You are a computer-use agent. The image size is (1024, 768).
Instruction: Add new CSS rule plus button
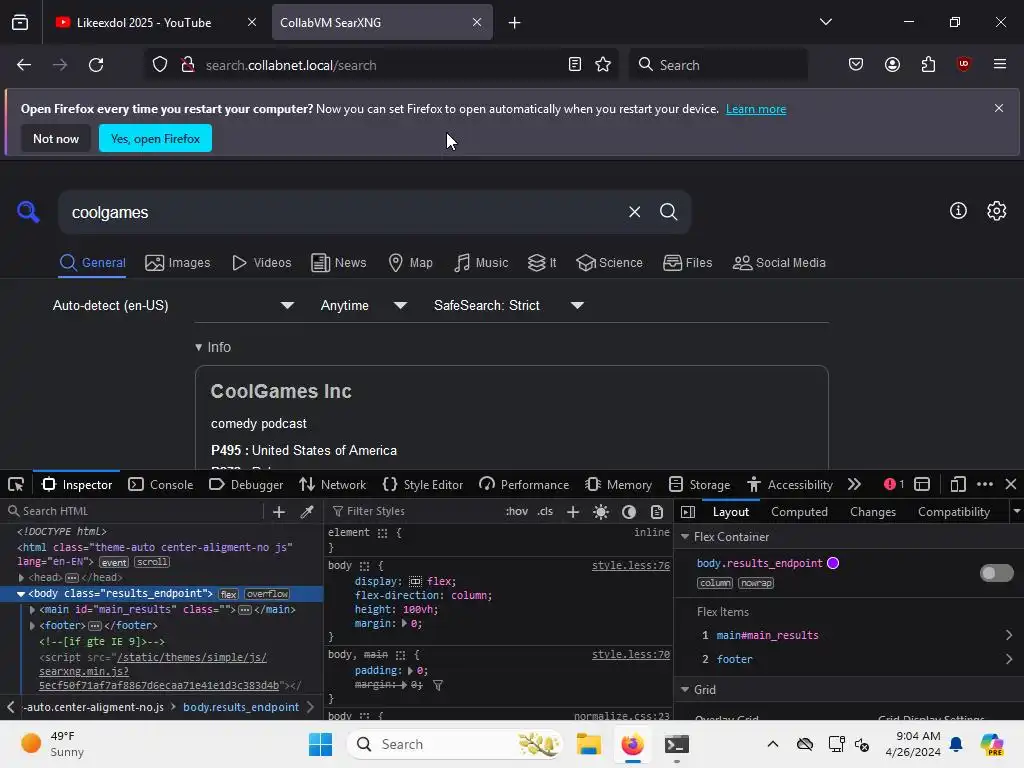coord(573,512)
